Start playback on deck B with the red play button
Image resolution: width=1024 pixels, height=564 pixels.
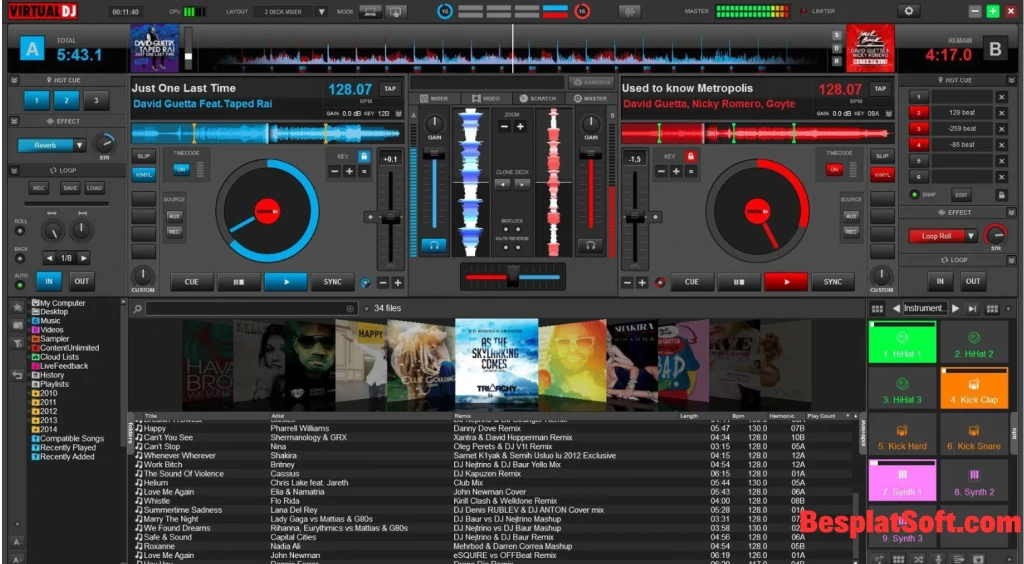[786, 282]
